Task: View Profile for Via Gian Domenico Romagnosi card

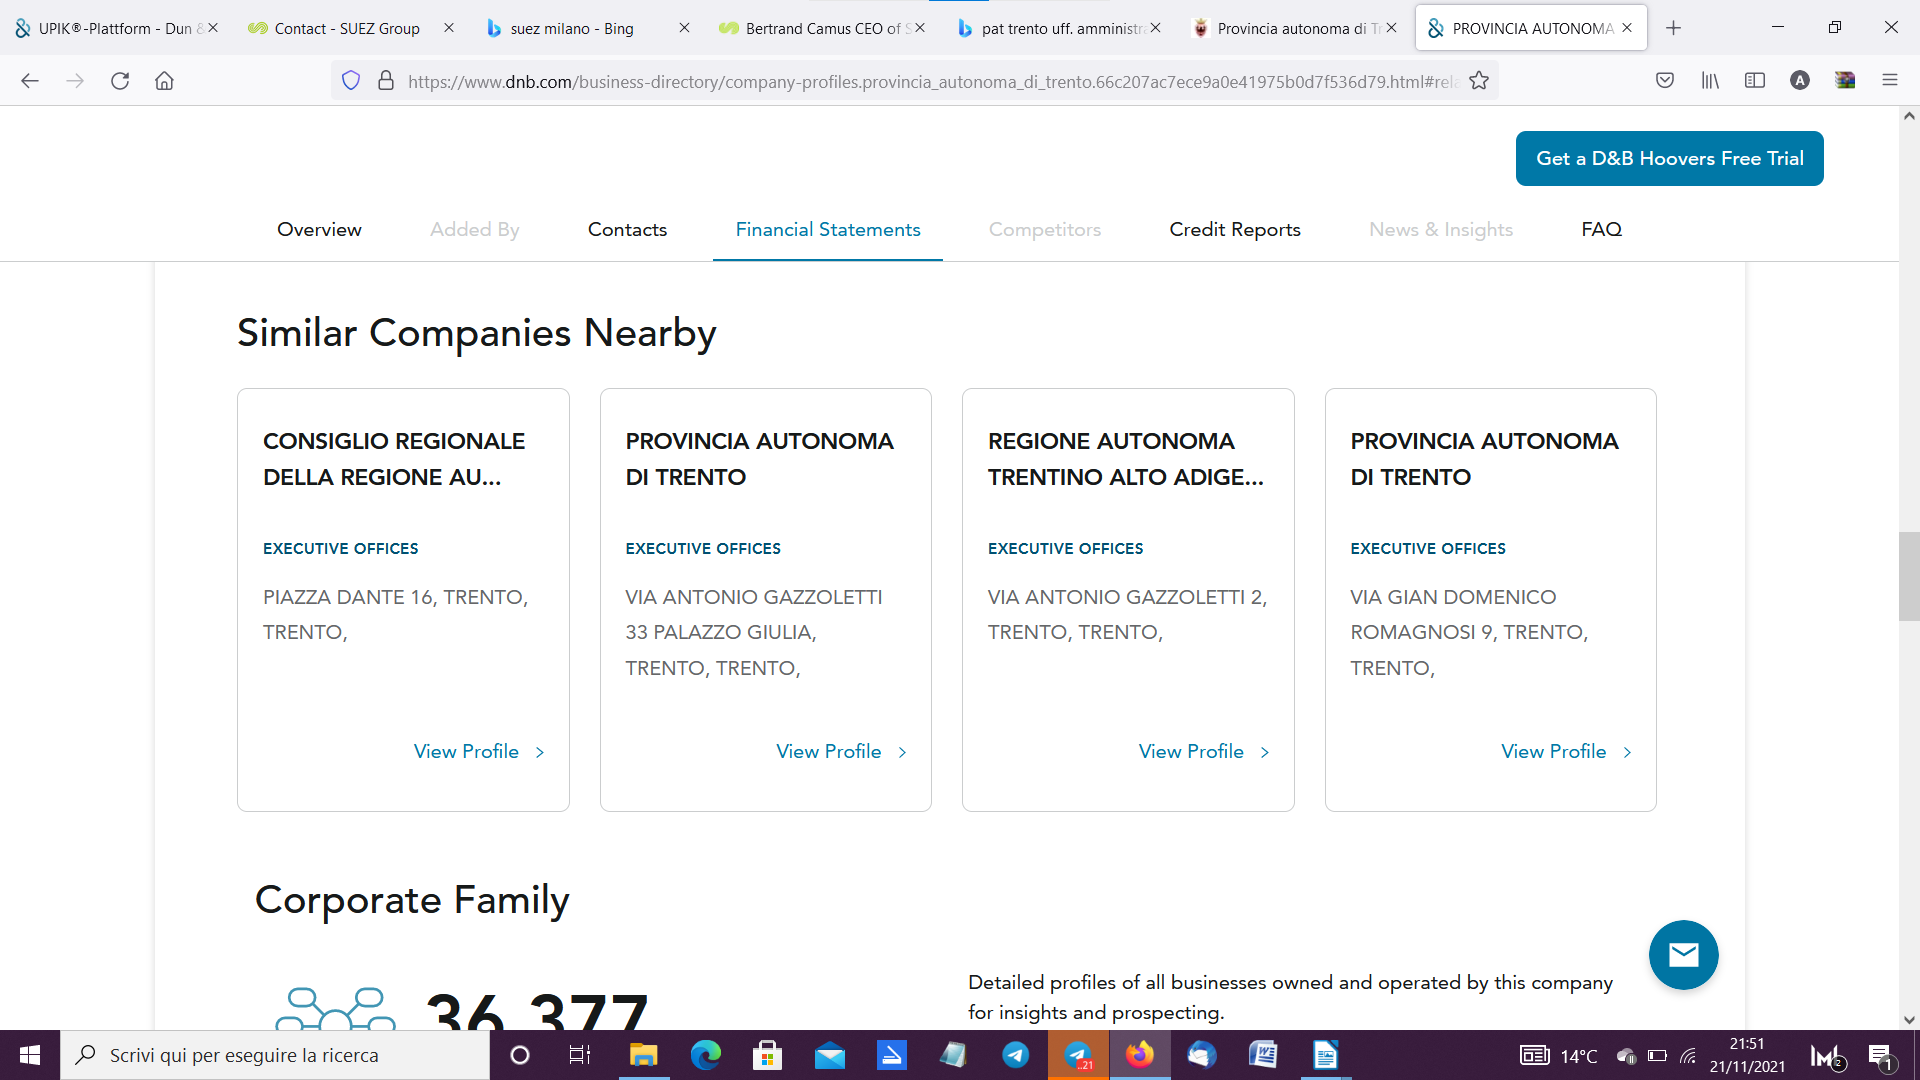Action: pyautogui.click(x=1567, y=752)
